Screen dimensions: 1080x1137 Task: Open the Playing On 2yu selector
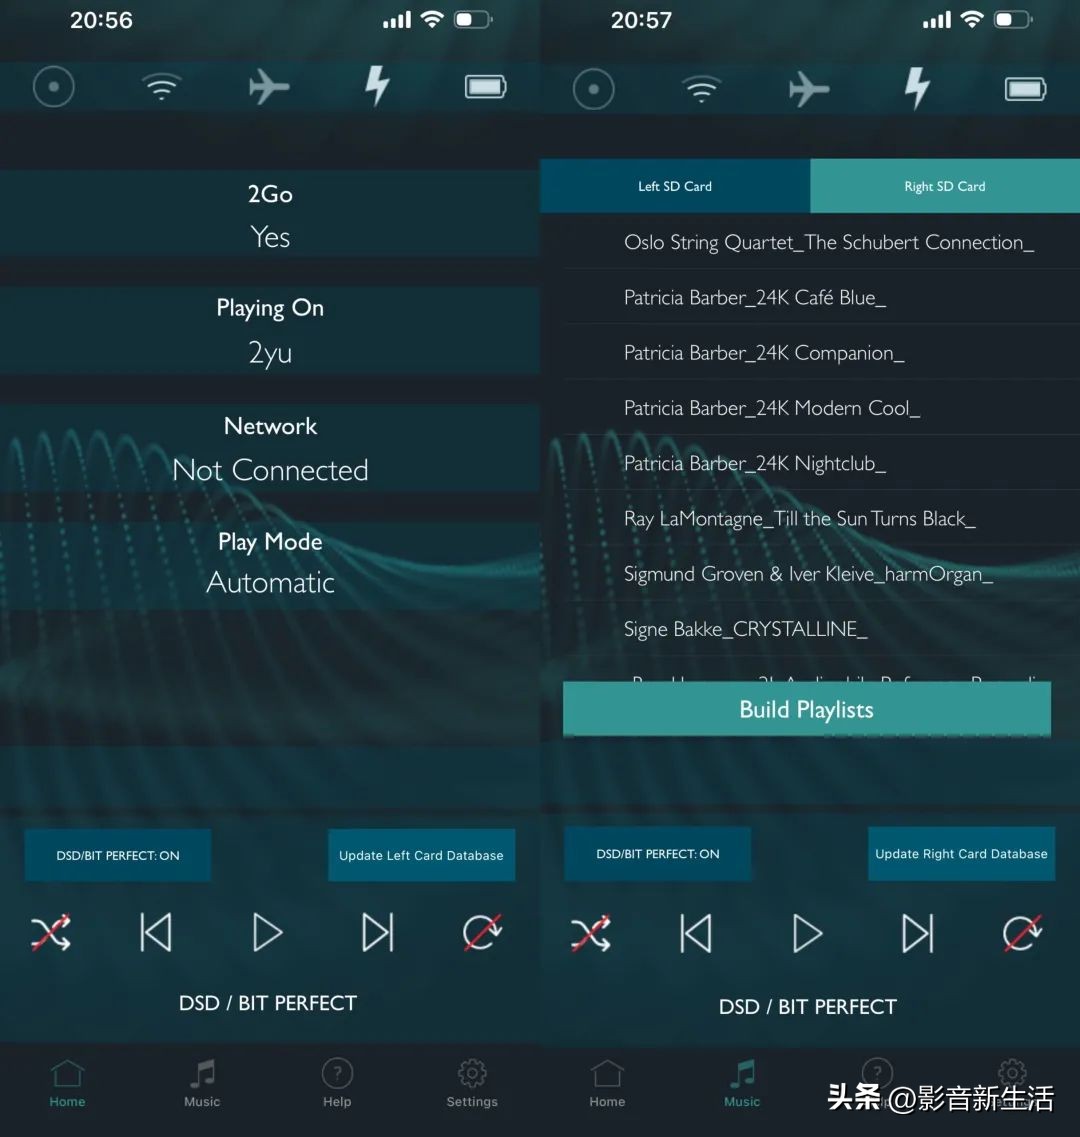(x=270, y=330)
